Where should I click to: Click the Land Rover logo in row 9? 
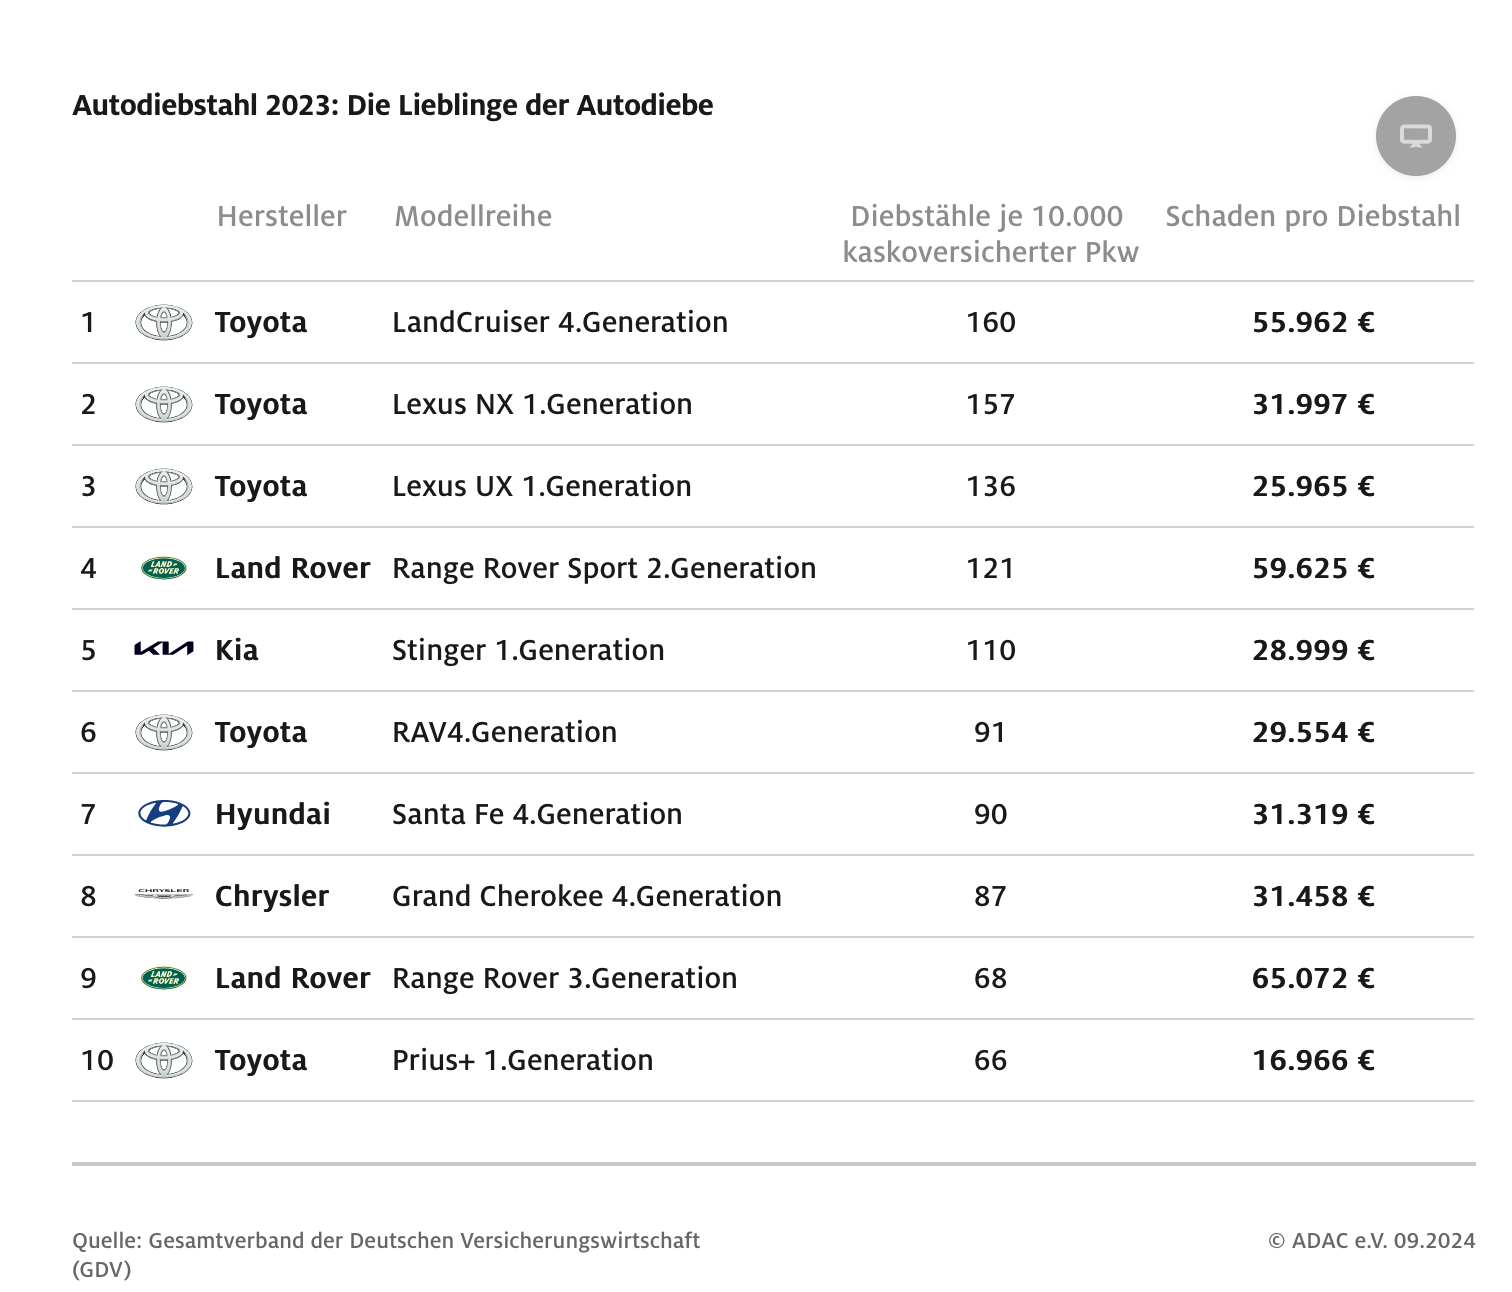(164, 978)
